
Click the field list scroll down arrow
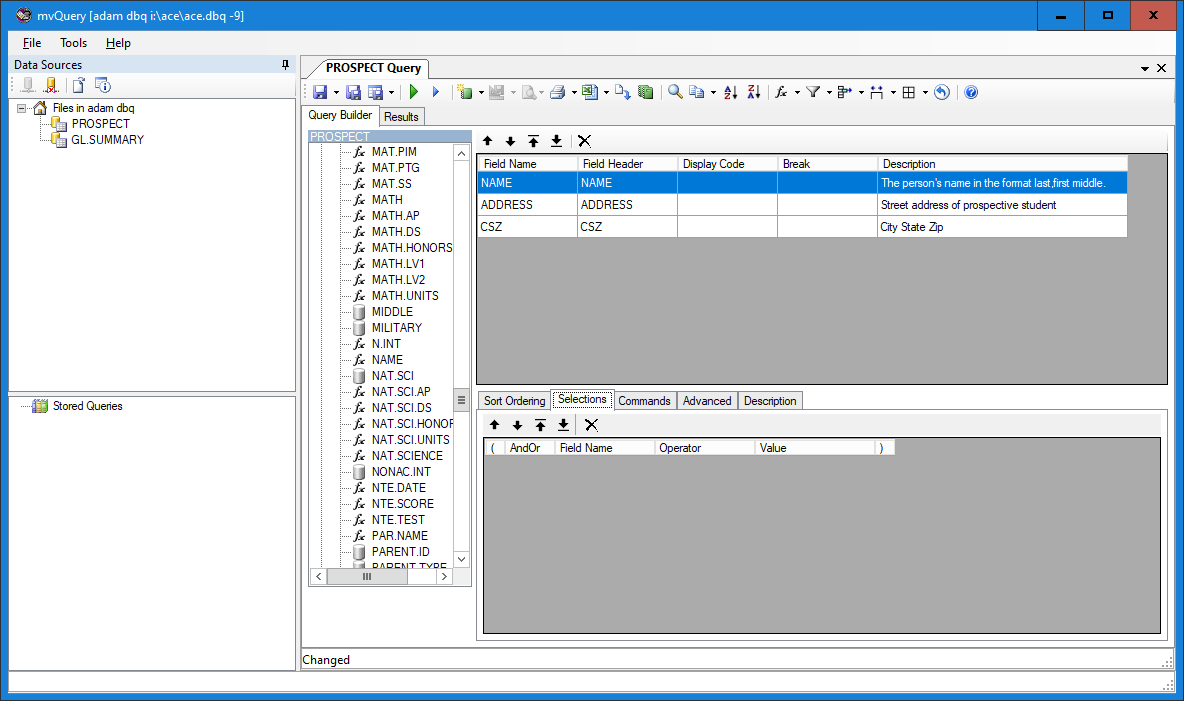[461, 559]
